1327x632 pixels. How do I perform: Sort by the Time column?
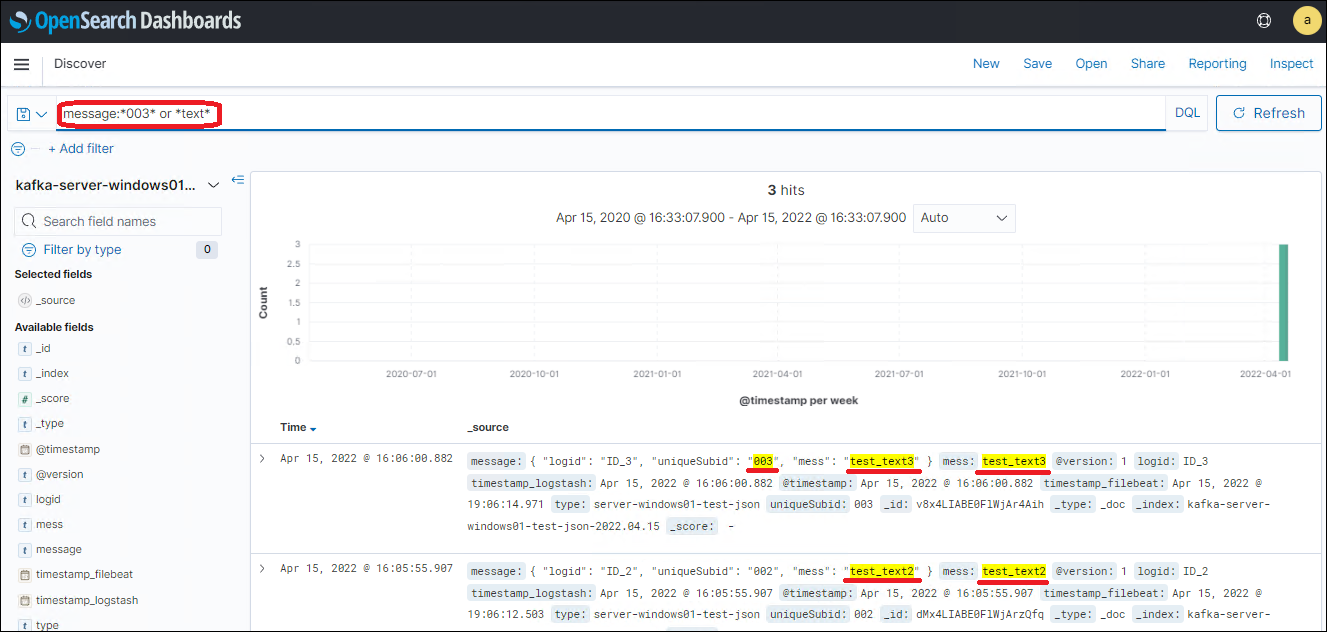point(298,427)
